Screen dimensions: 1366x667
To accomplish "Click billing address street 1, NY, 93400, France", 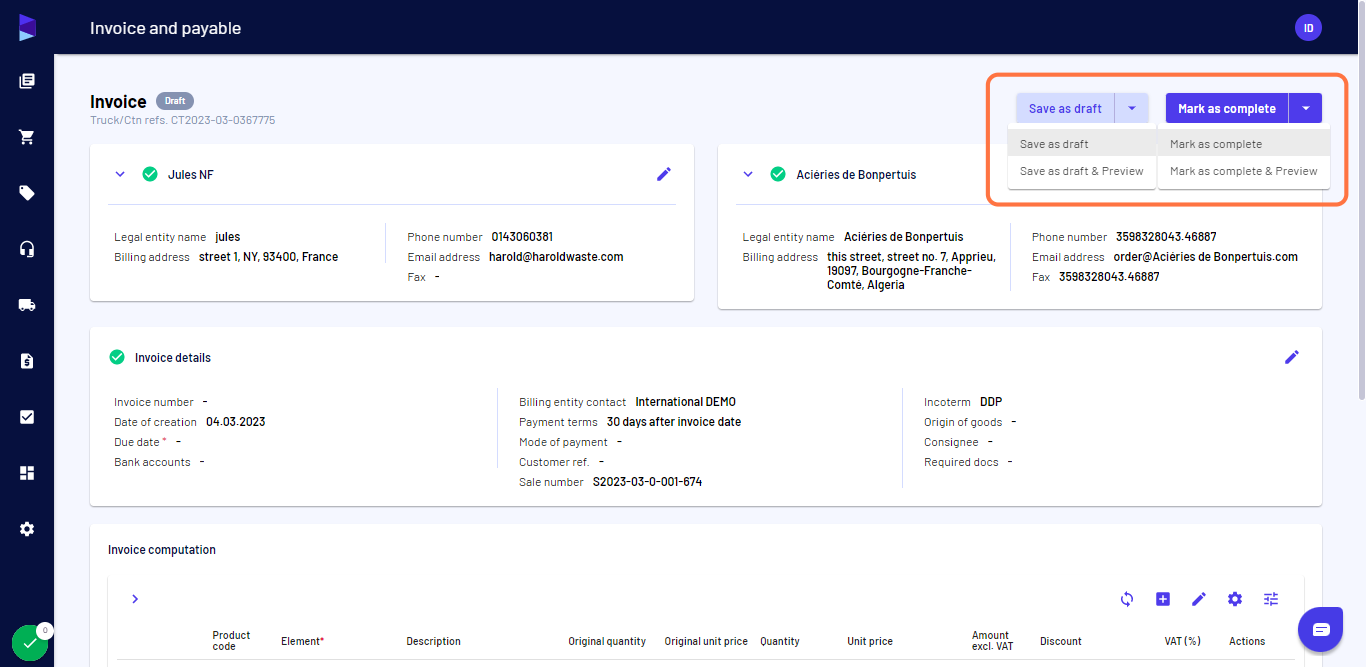I will point(268,257).
